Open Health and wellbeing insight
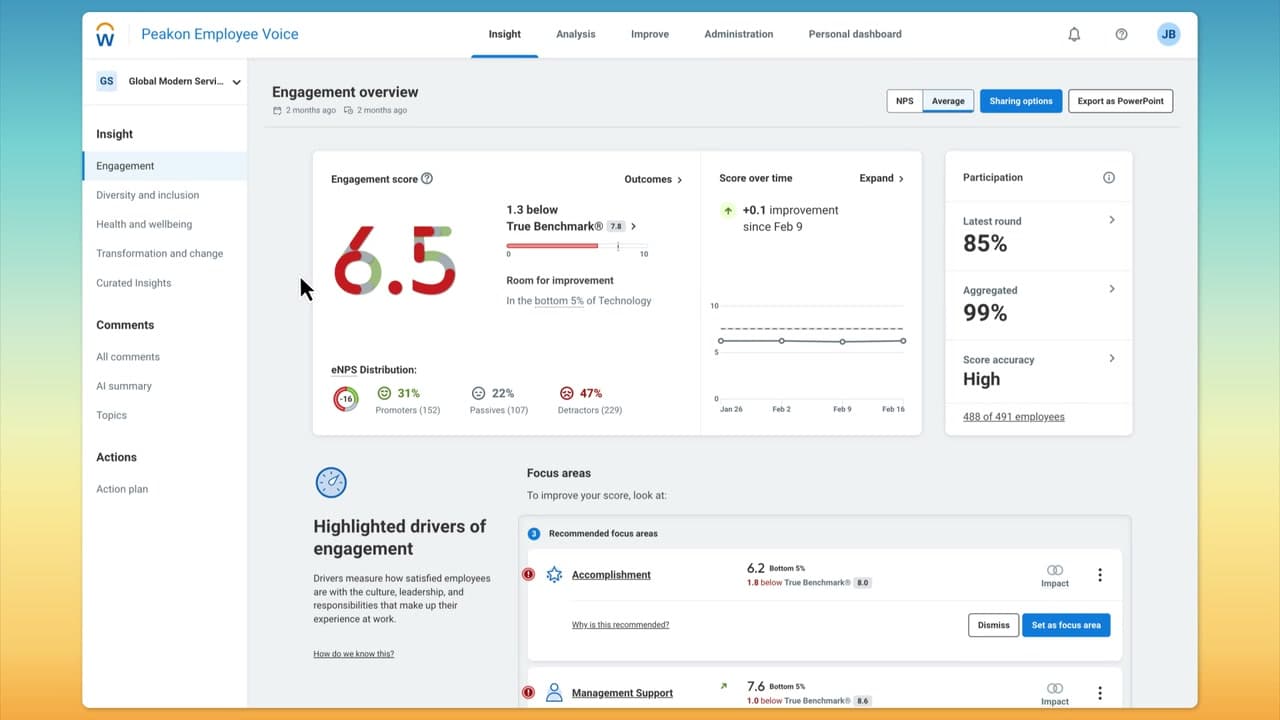The image size is (1280, 720). pos(144,224)
